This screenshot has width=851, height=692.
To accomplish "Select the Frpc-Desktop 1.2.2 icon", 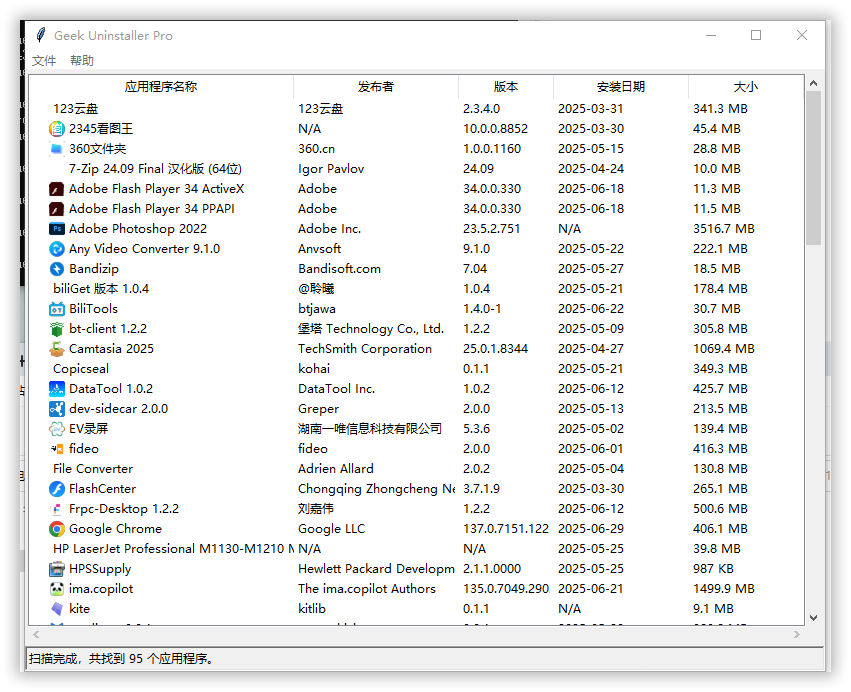I will point(56,509).
